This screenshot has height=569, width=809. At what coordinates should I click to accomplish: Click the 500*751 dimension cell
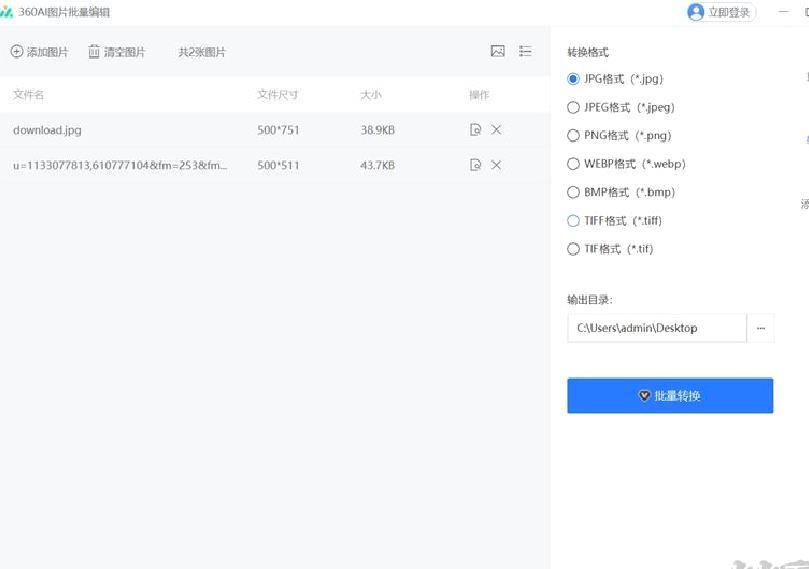(x=278, y=130)
